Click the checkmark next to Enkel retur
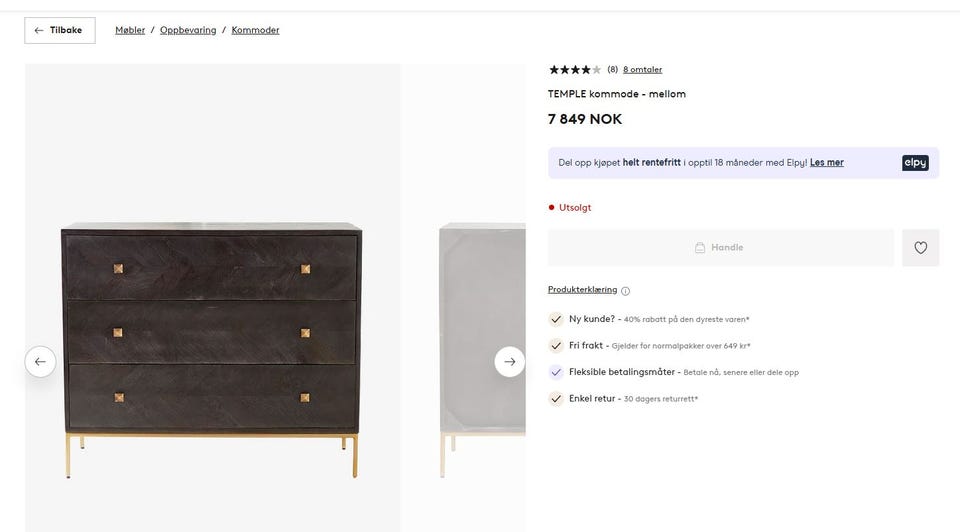960x532 pixels. tap(556, 398)
